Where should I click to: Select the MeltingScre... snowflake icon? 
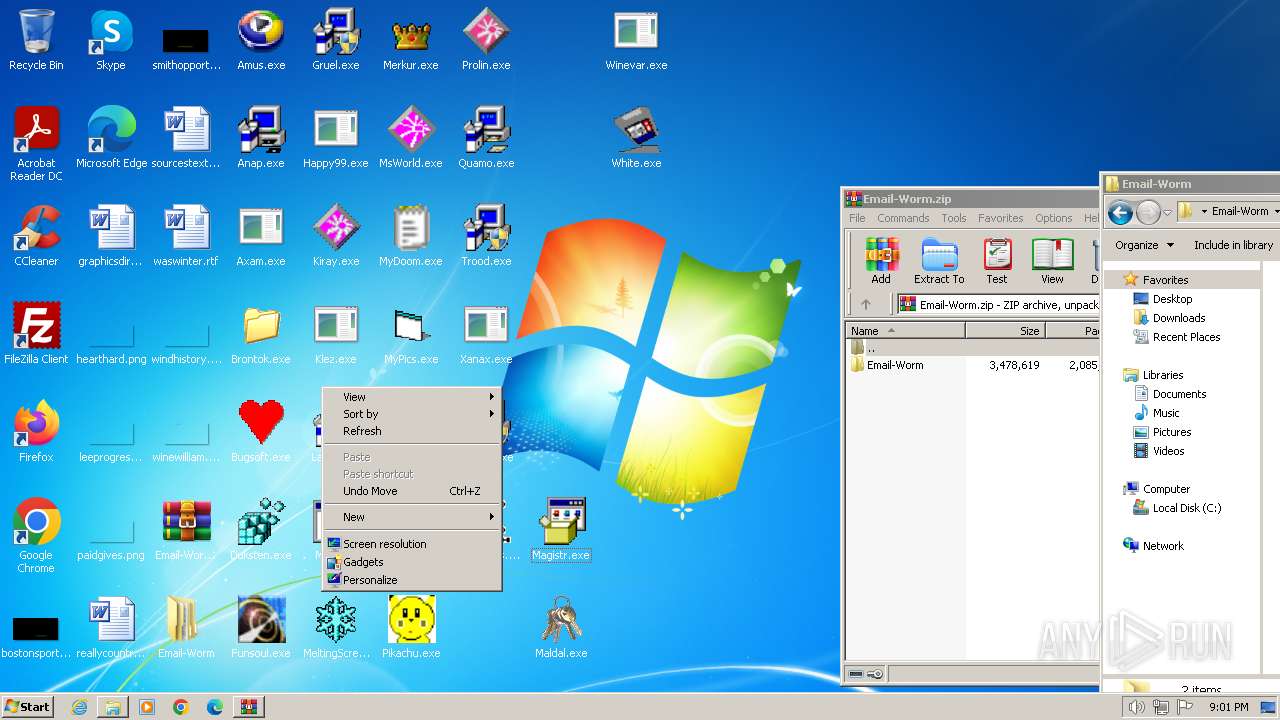coord(336,628)
